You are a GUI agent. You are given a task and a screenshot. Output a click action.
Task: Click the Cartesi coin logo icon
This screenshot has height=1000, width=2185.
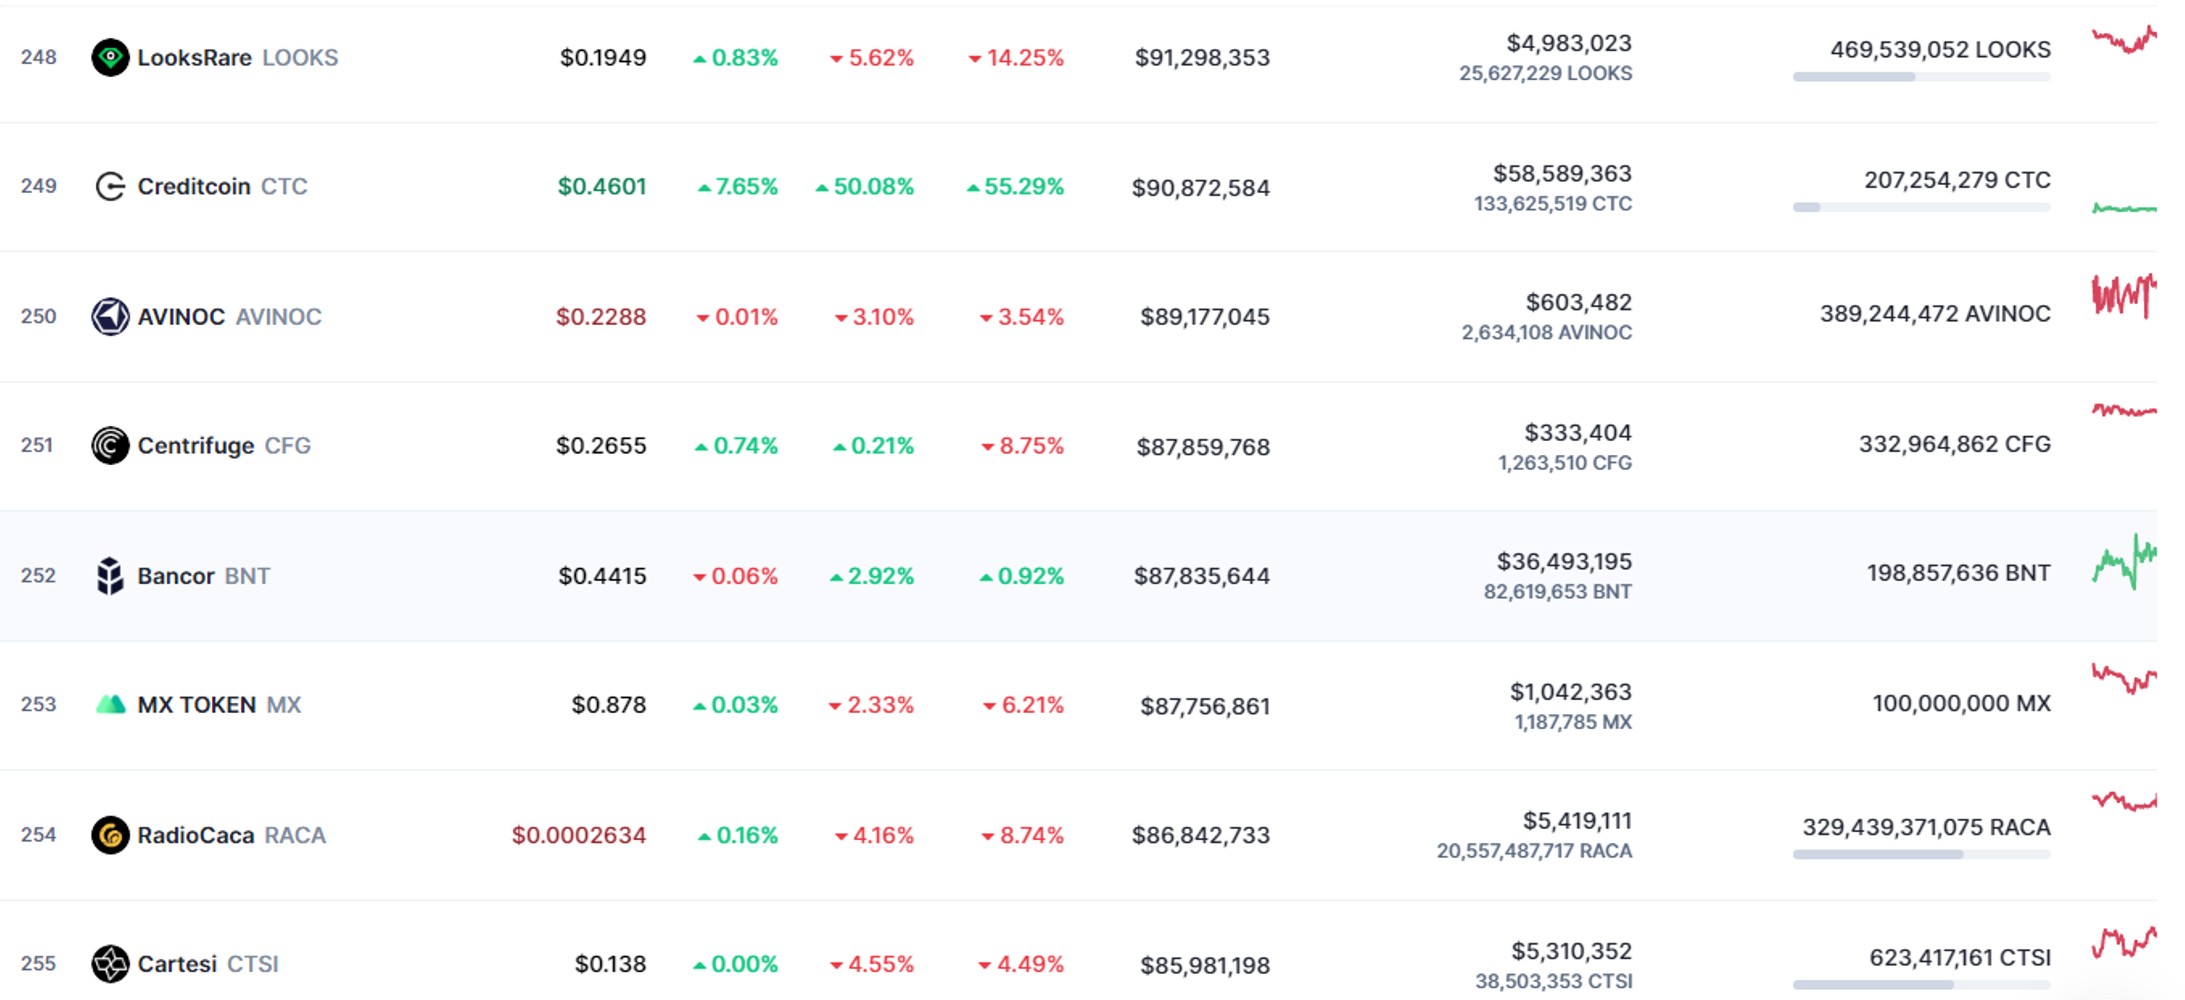(x=110, y=963)
